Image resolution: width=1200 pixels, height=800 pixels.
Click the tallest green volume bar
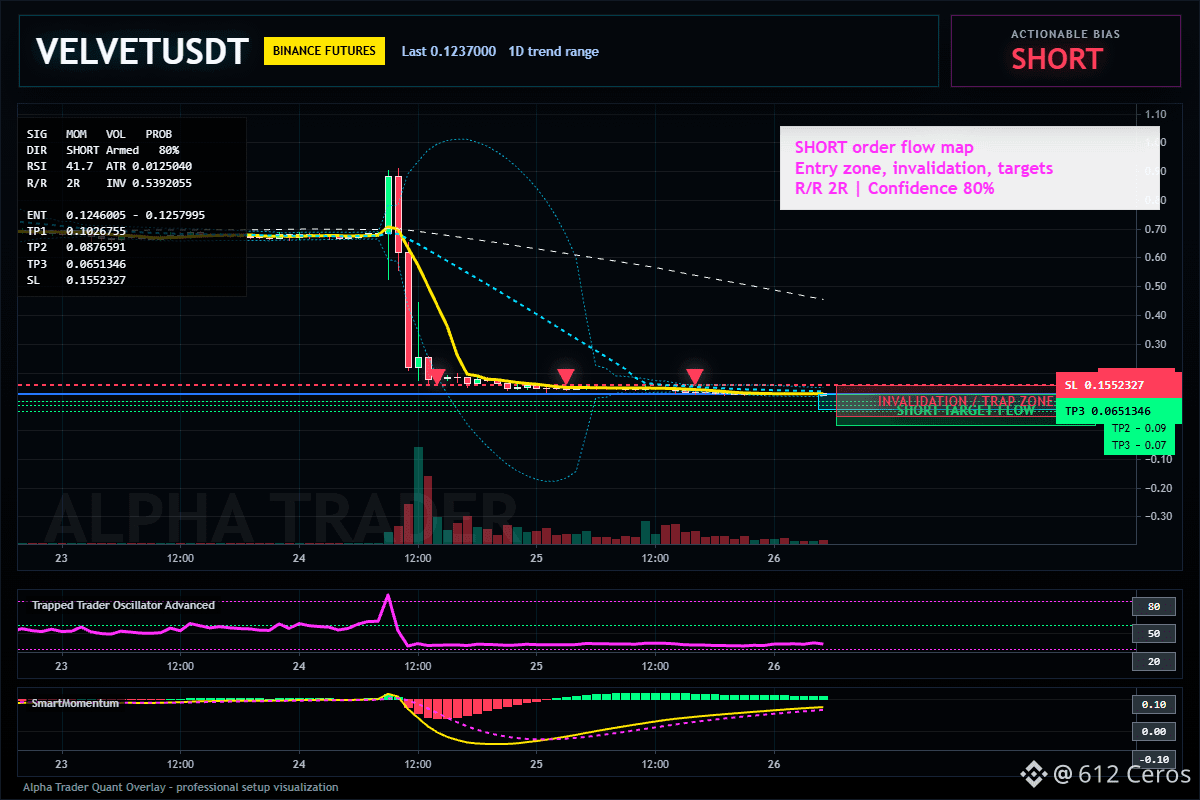[x=418, y=495]
